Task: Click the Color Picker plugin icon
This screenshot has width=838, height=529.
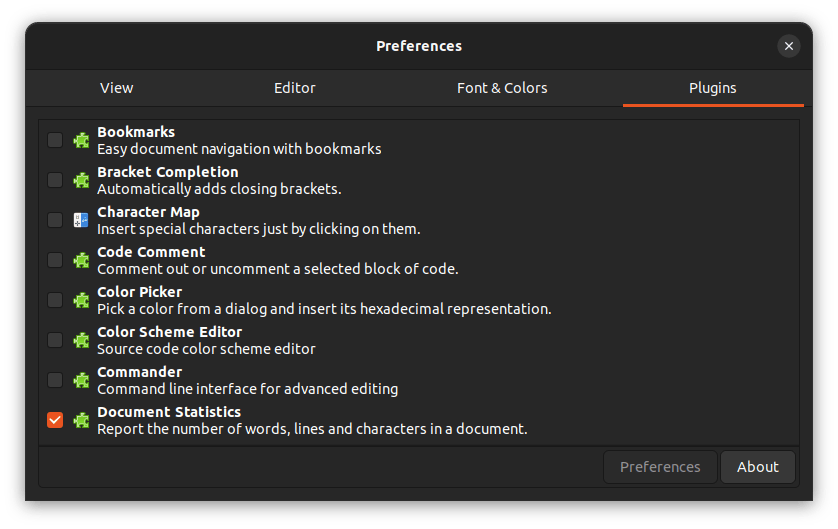Action: point(81,300)
